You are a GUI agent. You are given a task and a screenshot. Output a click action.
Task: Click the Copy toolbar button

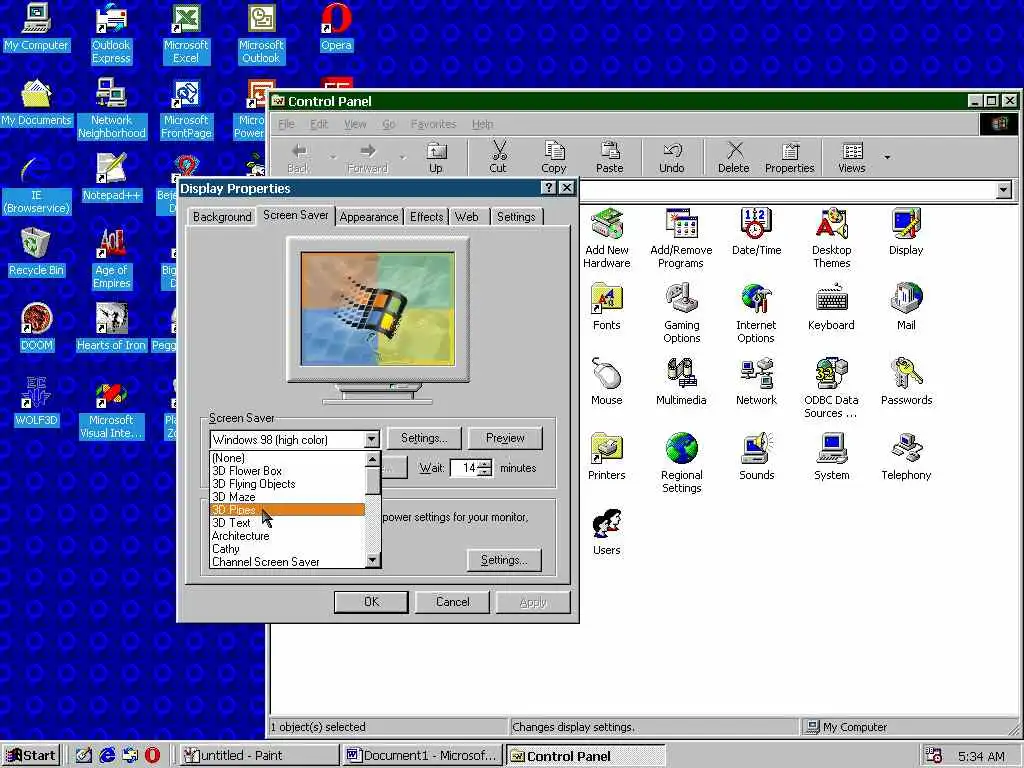pos(554,158)
